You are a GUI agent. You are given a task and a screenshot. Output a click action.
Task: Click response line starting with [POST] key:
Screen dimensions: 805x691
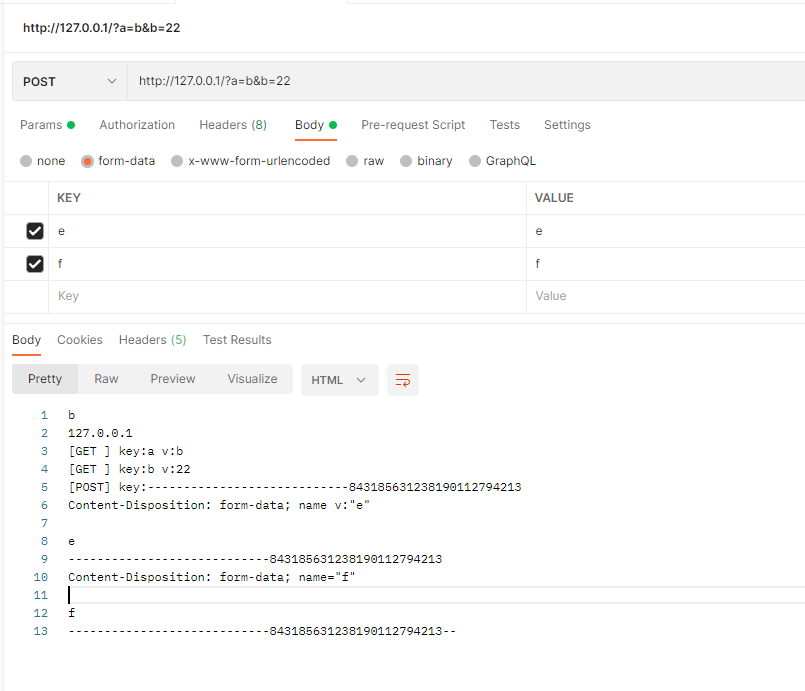click(295, 487)
